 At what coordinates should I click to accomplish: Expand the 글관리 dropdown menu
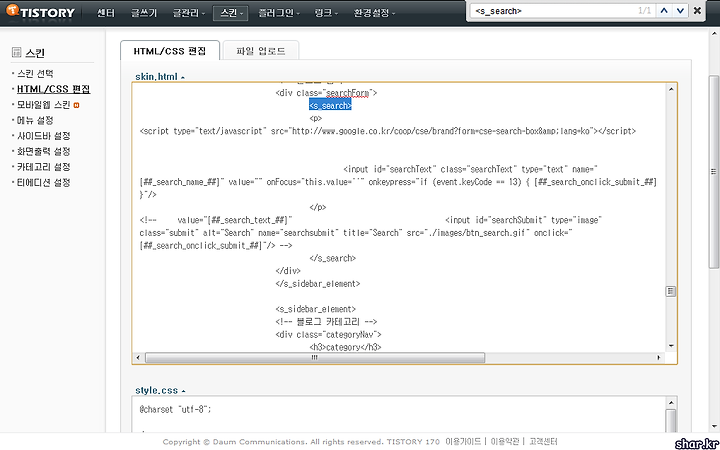coord(189,13)
